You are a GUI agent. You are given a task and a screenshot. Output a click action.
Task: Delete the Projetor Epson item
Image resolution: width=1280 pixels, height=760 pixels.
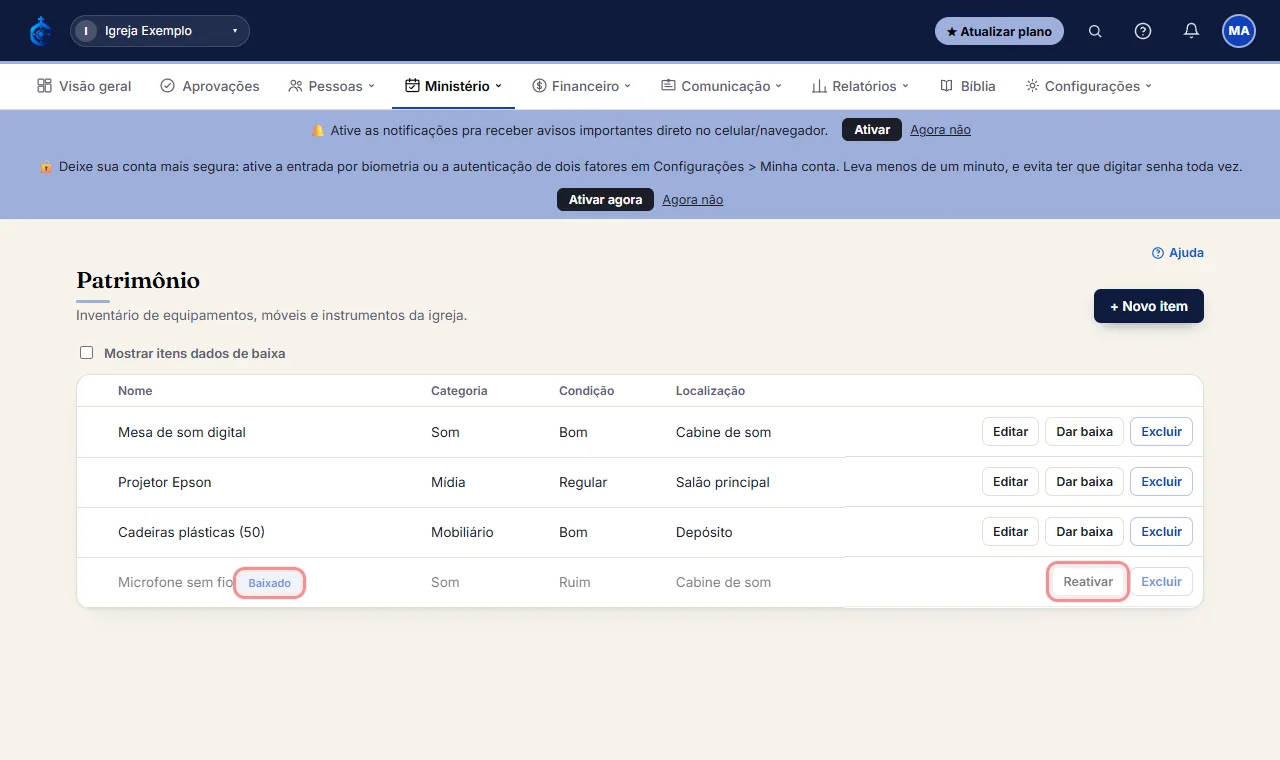coord(1161,482)
